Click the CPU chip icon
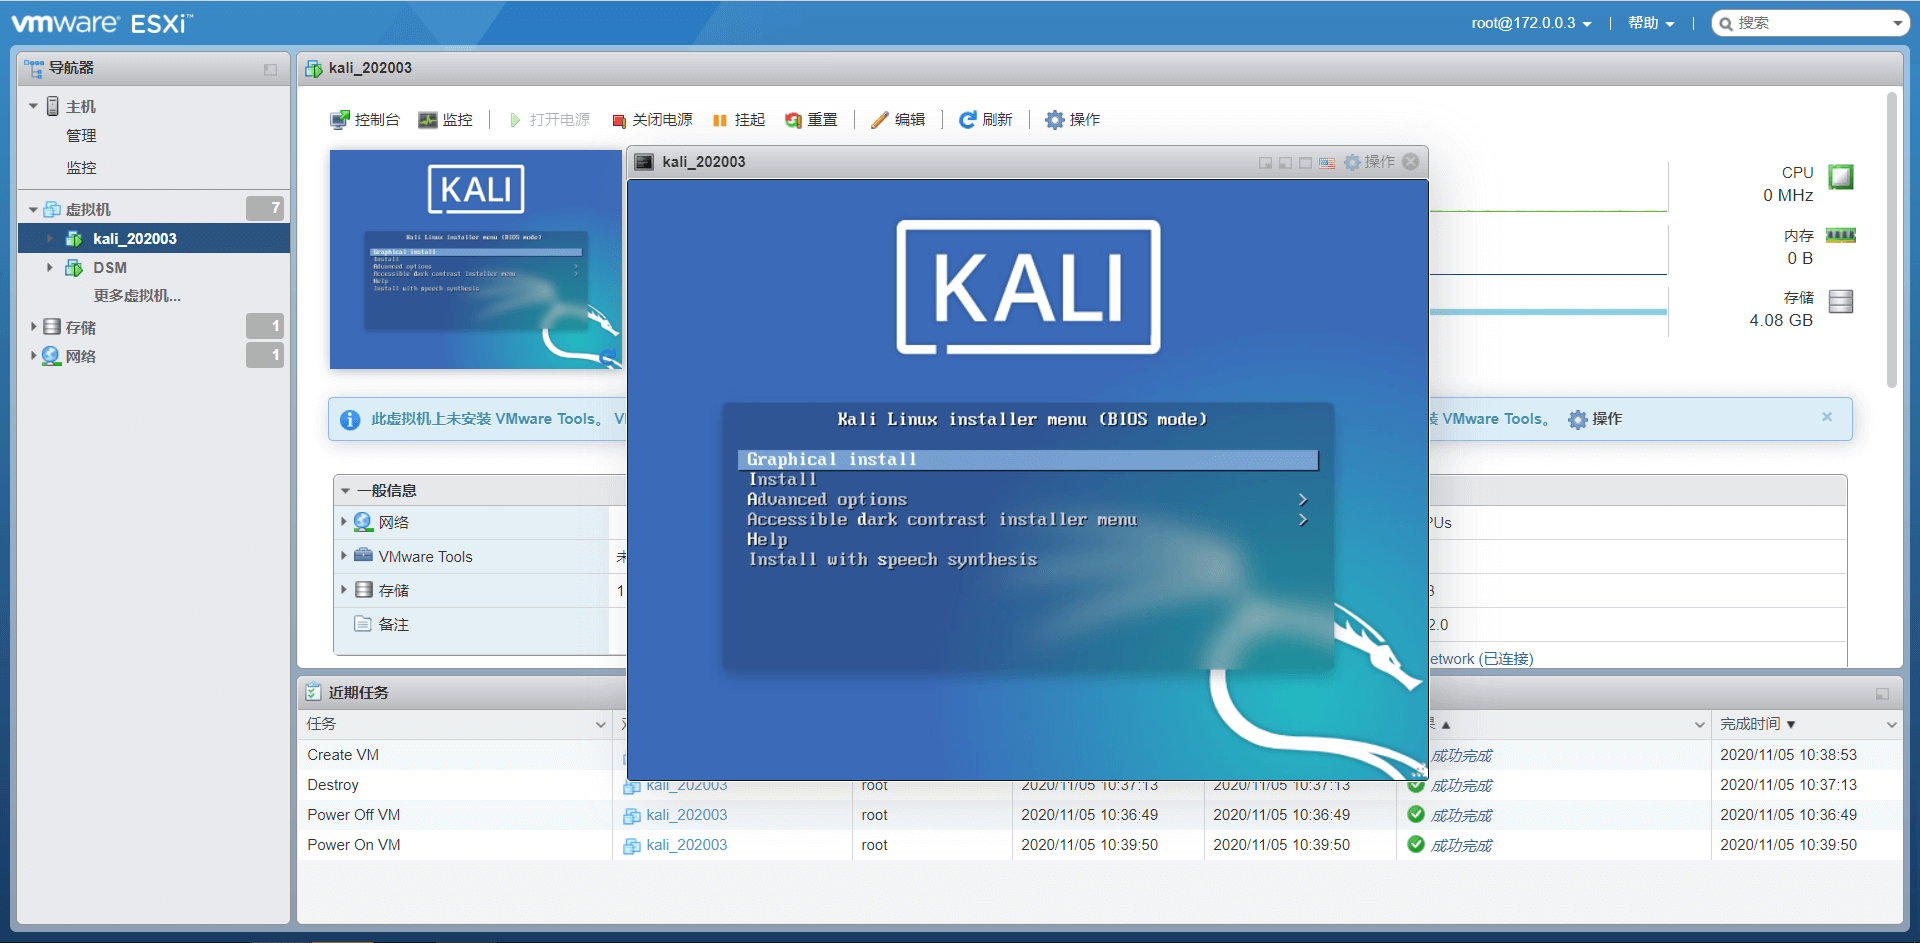This screenshot has width=1920, height=943. (x=1841, y=177)
